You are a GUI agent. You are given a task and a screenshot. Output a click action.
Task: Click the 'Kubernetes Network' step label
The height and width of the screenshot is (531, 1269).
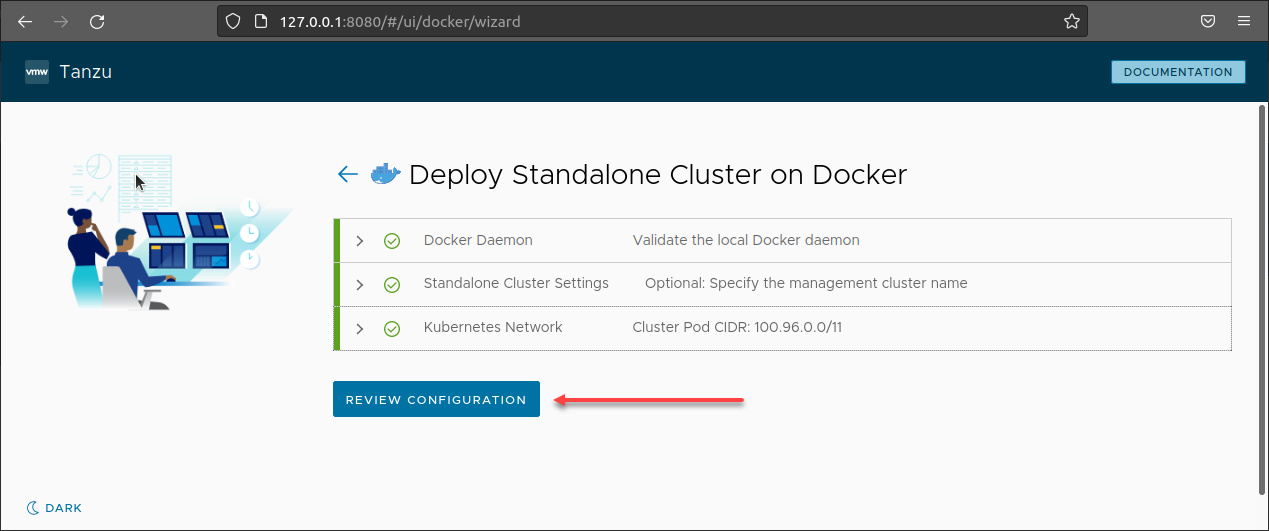coord(493,327)
